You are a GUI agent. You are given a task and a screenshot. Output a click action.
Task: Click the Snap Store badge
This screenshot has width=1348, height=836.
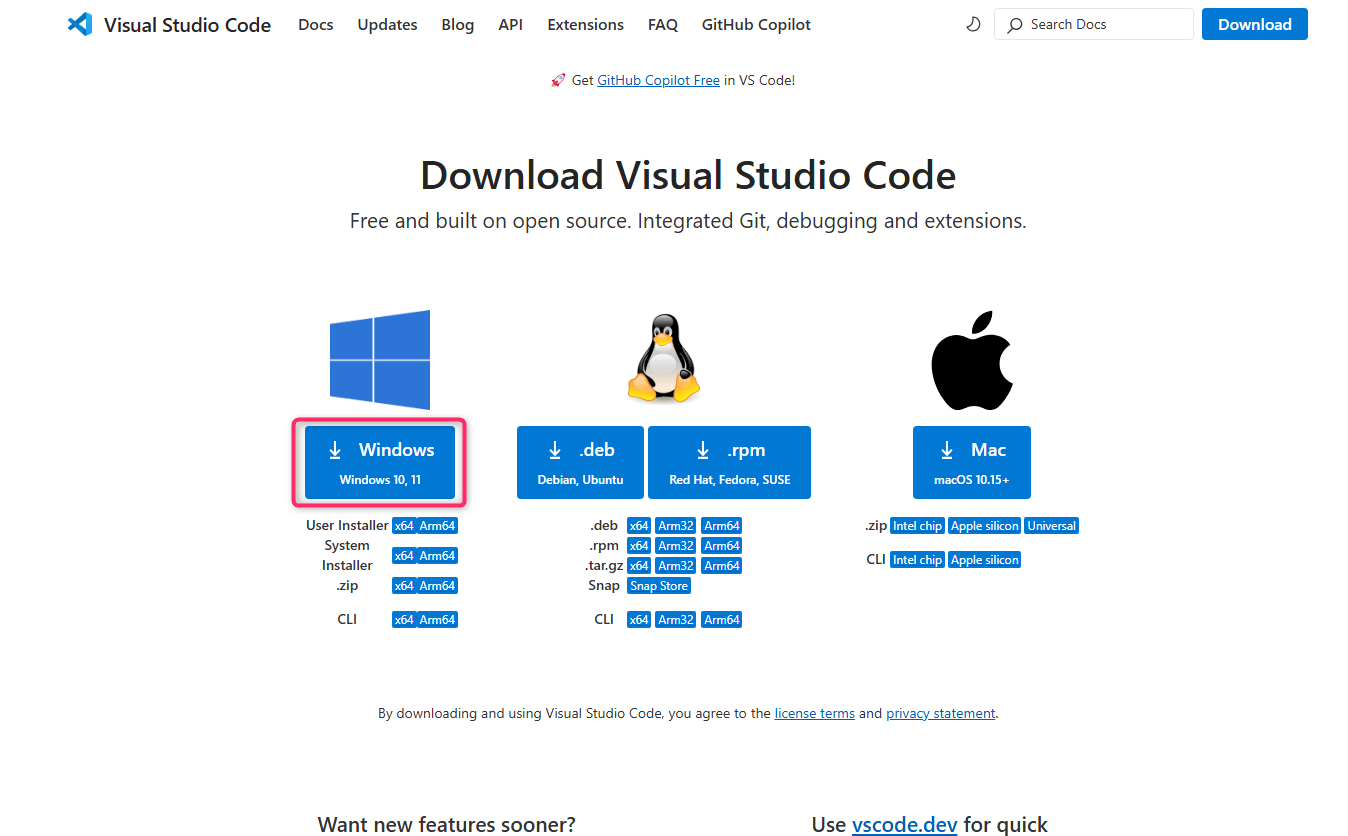pos(658,585)
